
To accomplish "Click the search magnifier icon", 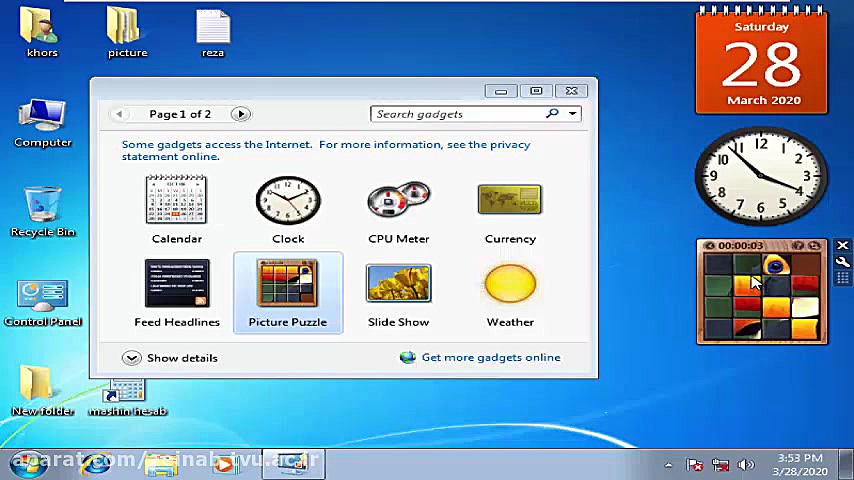I will point(552,113).
